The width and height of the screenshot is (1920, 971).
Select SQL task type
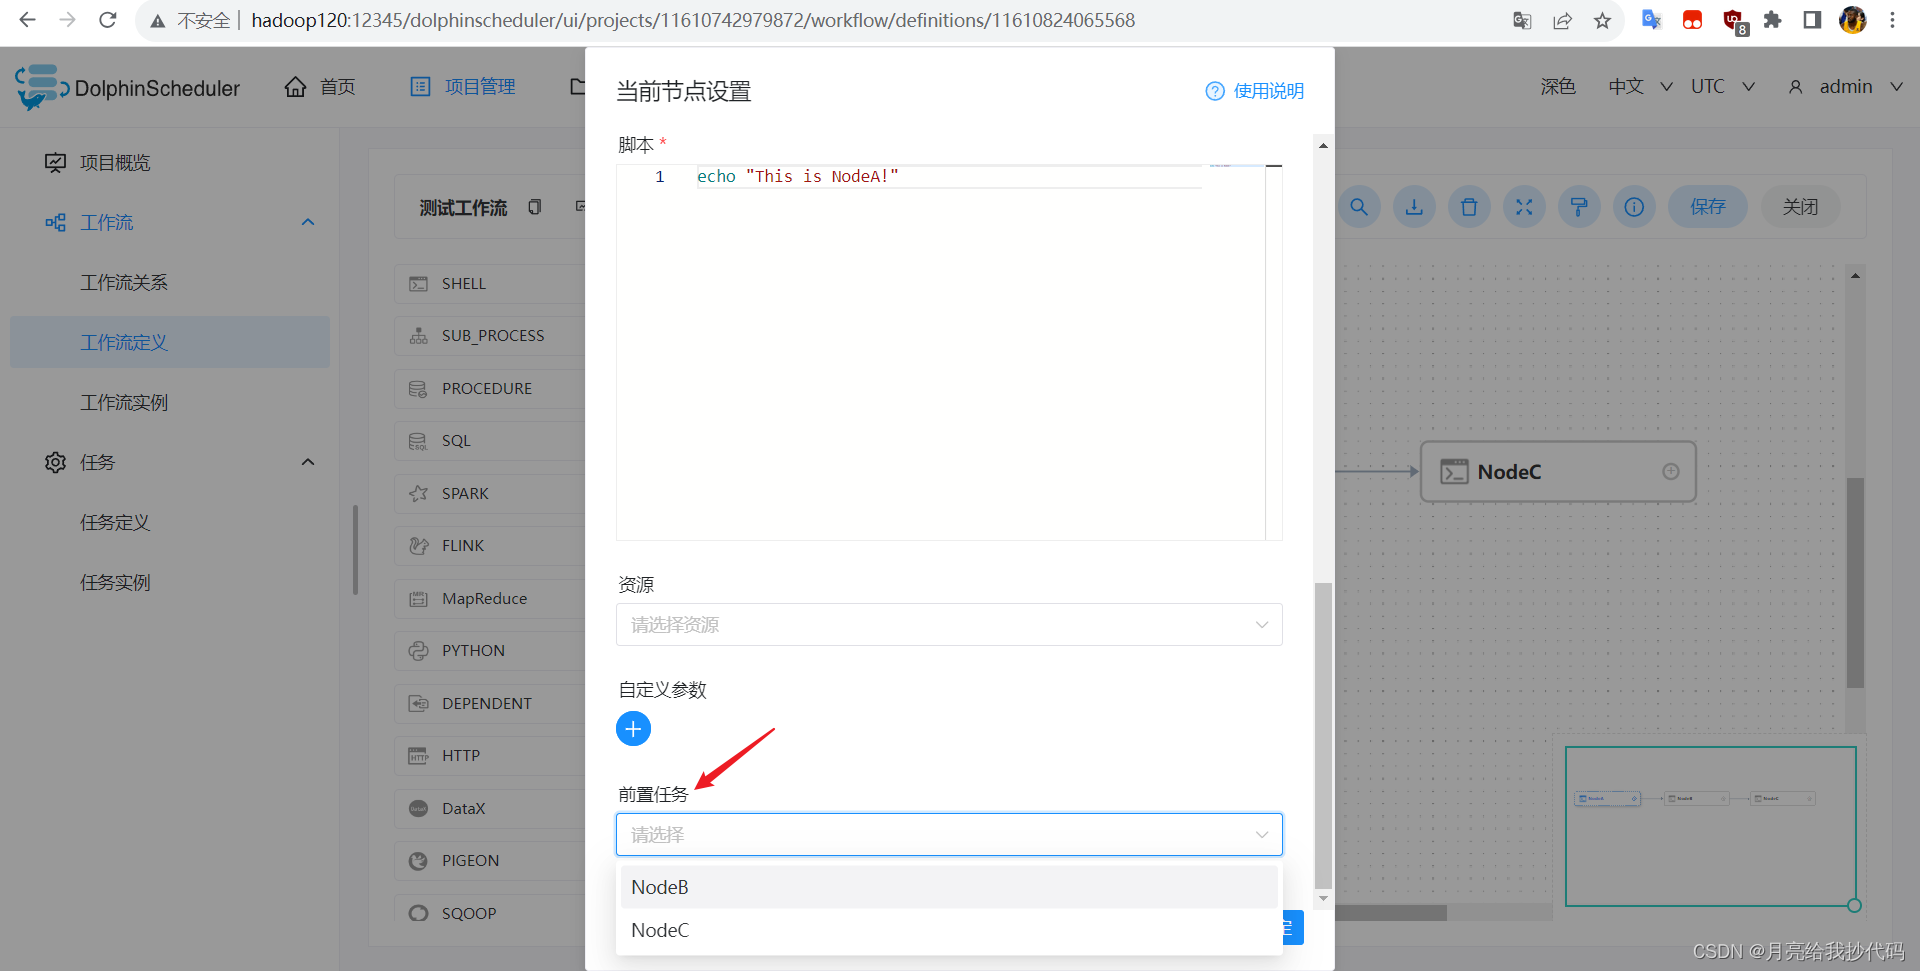[490, 441]
